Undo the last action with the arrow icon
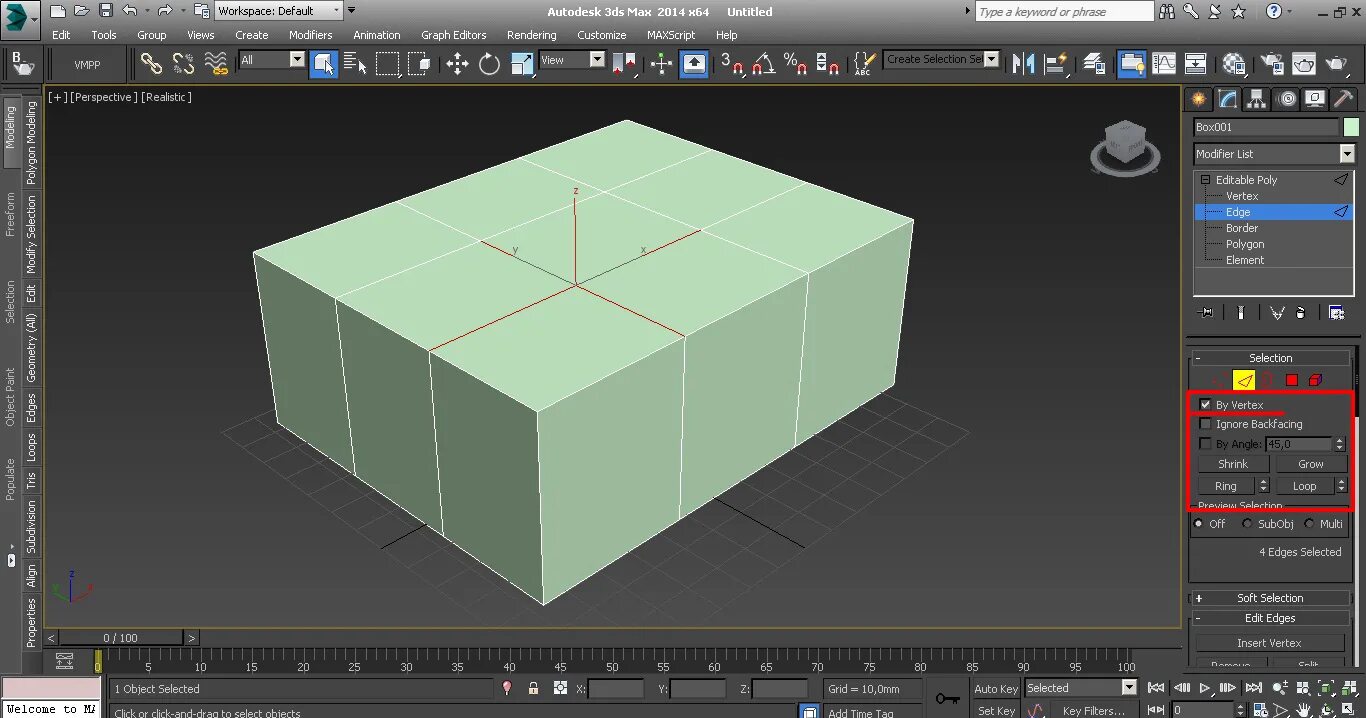Viewport: 1366px width, 718px height. (x=130, y=11)
